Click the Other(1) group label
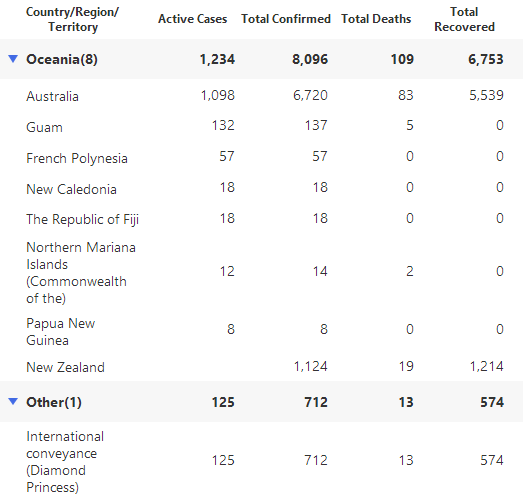The height and width of the screenshot is (503, 523). coord(54,402)
